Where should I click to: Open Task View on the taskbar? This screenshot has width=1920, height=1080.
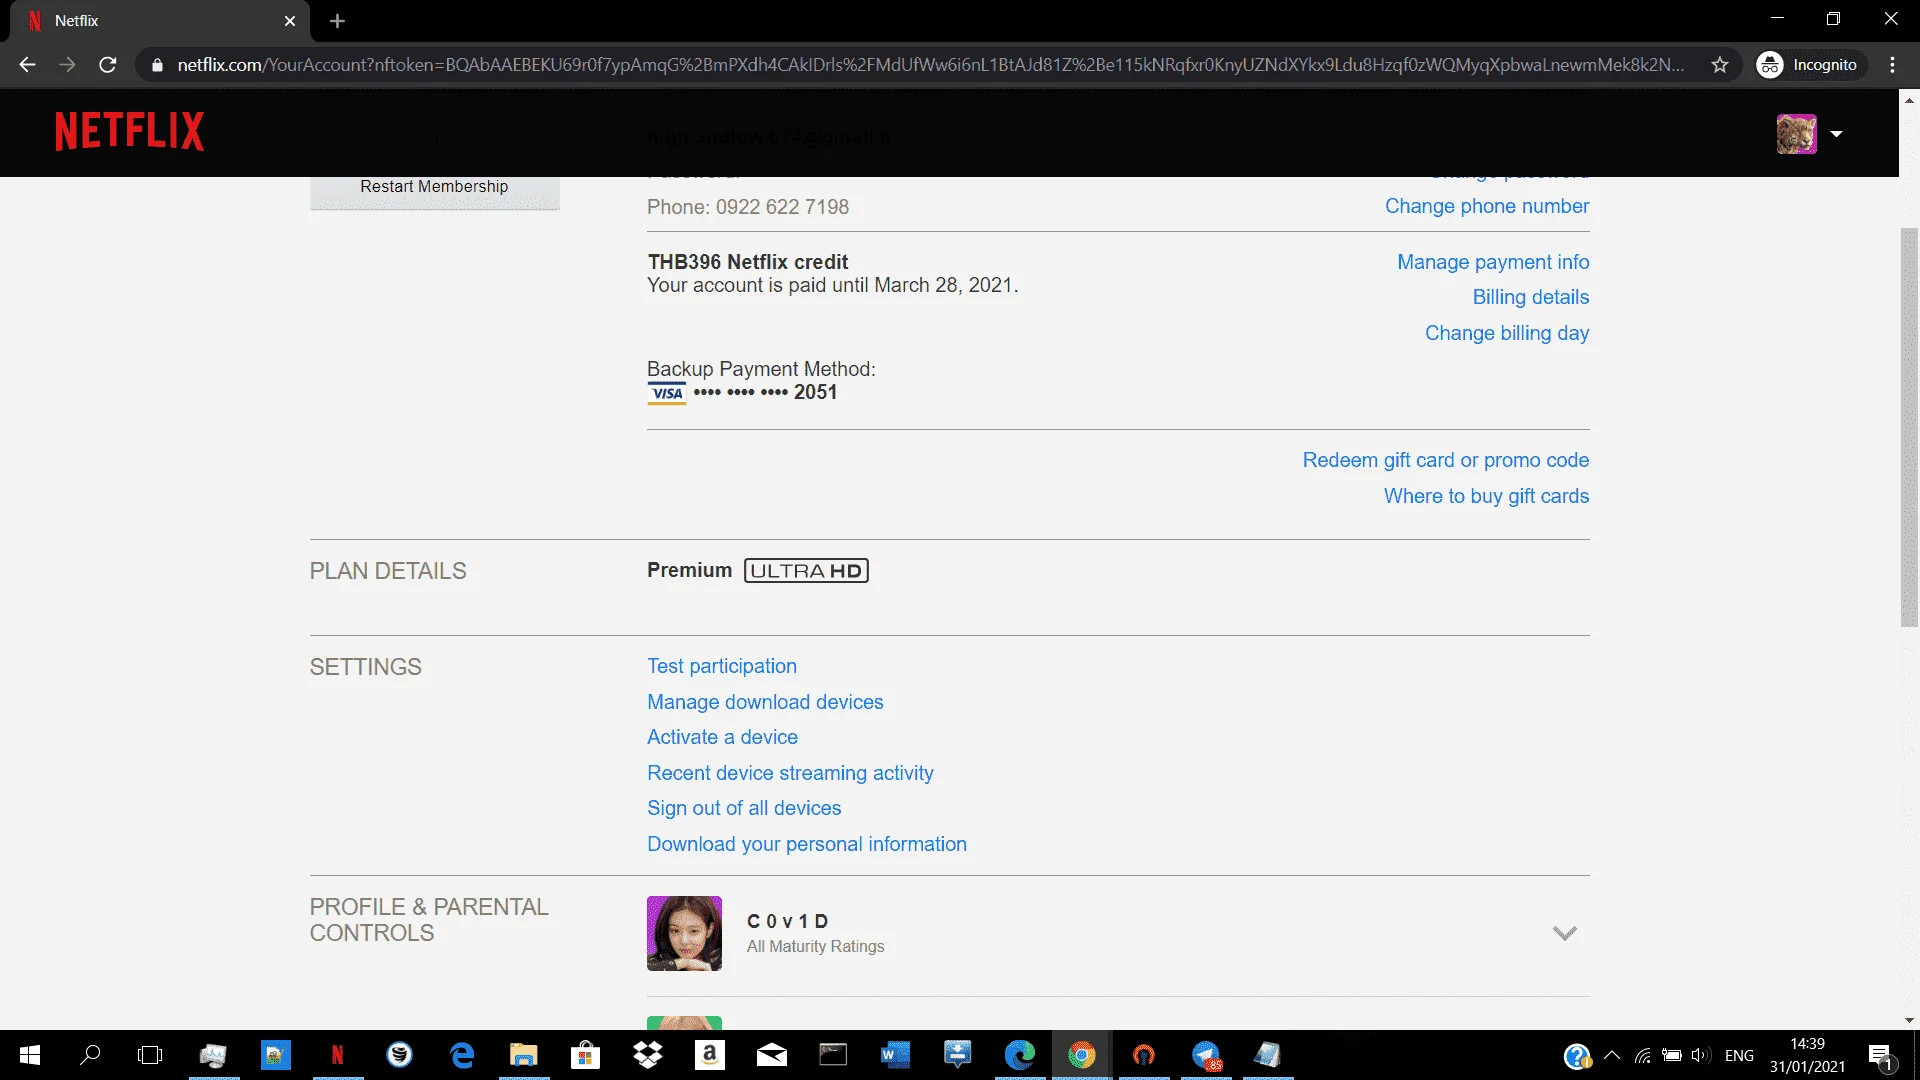(150, 1055)
